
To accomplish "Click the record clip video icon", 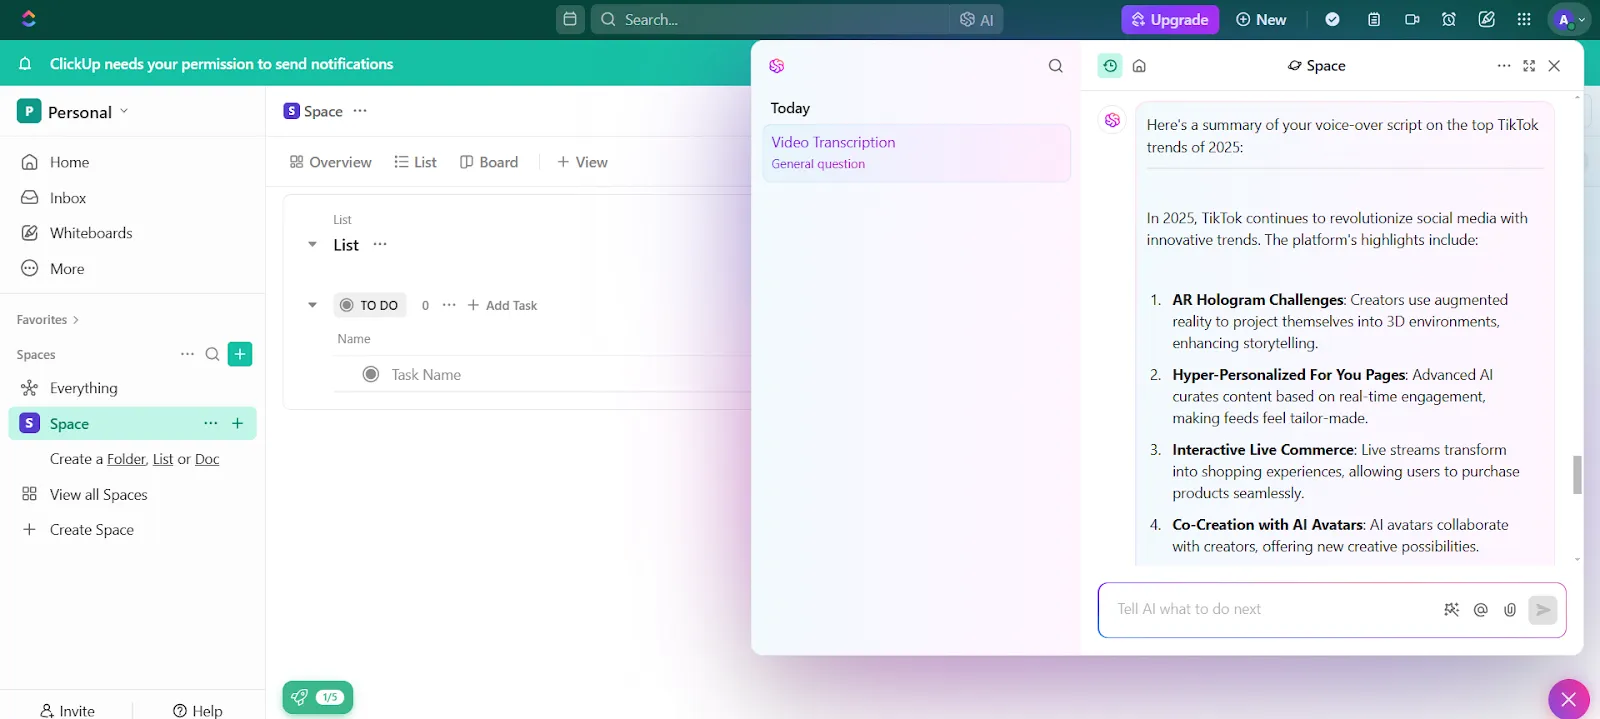I will pos(1412,19).
